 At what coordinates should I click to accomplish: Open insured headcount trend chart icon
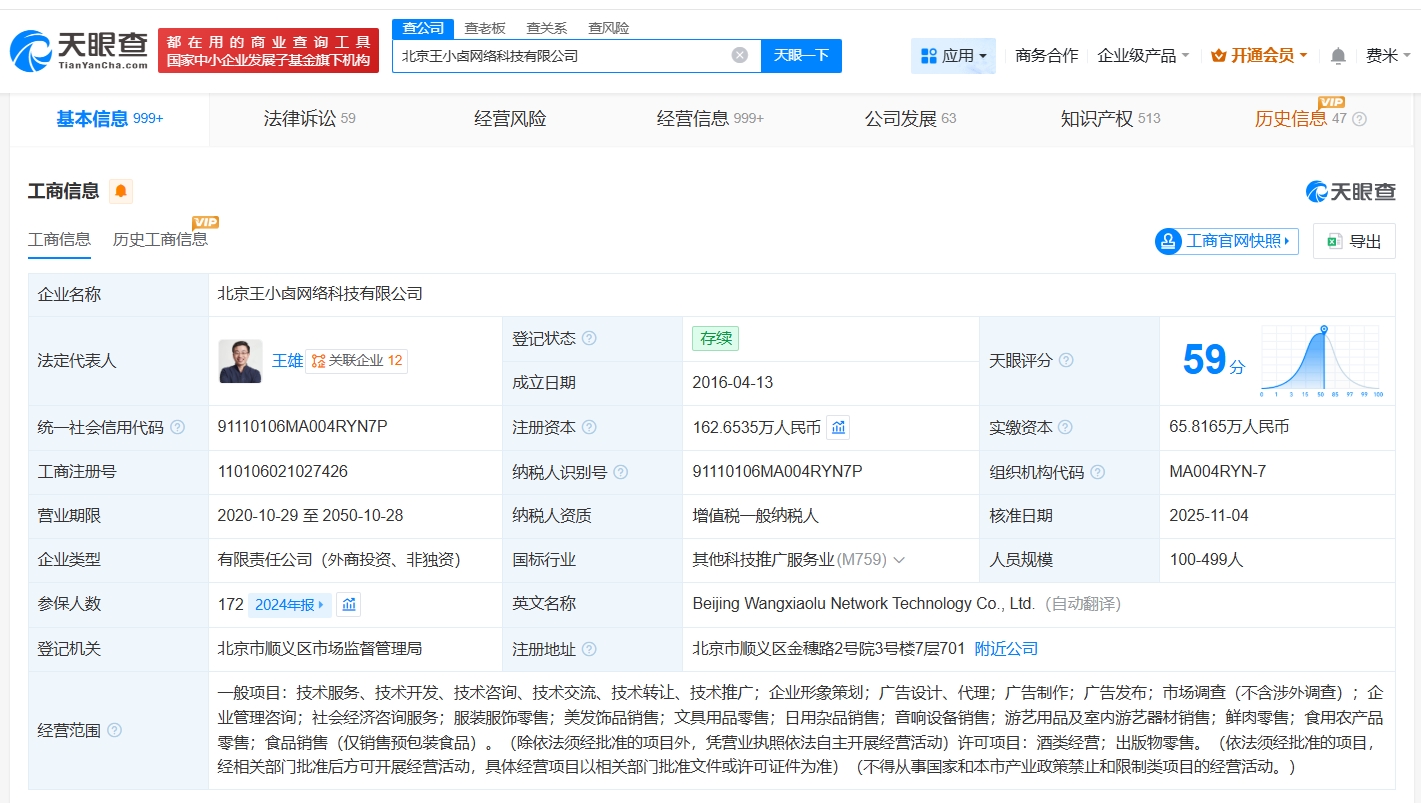point(348,604)
